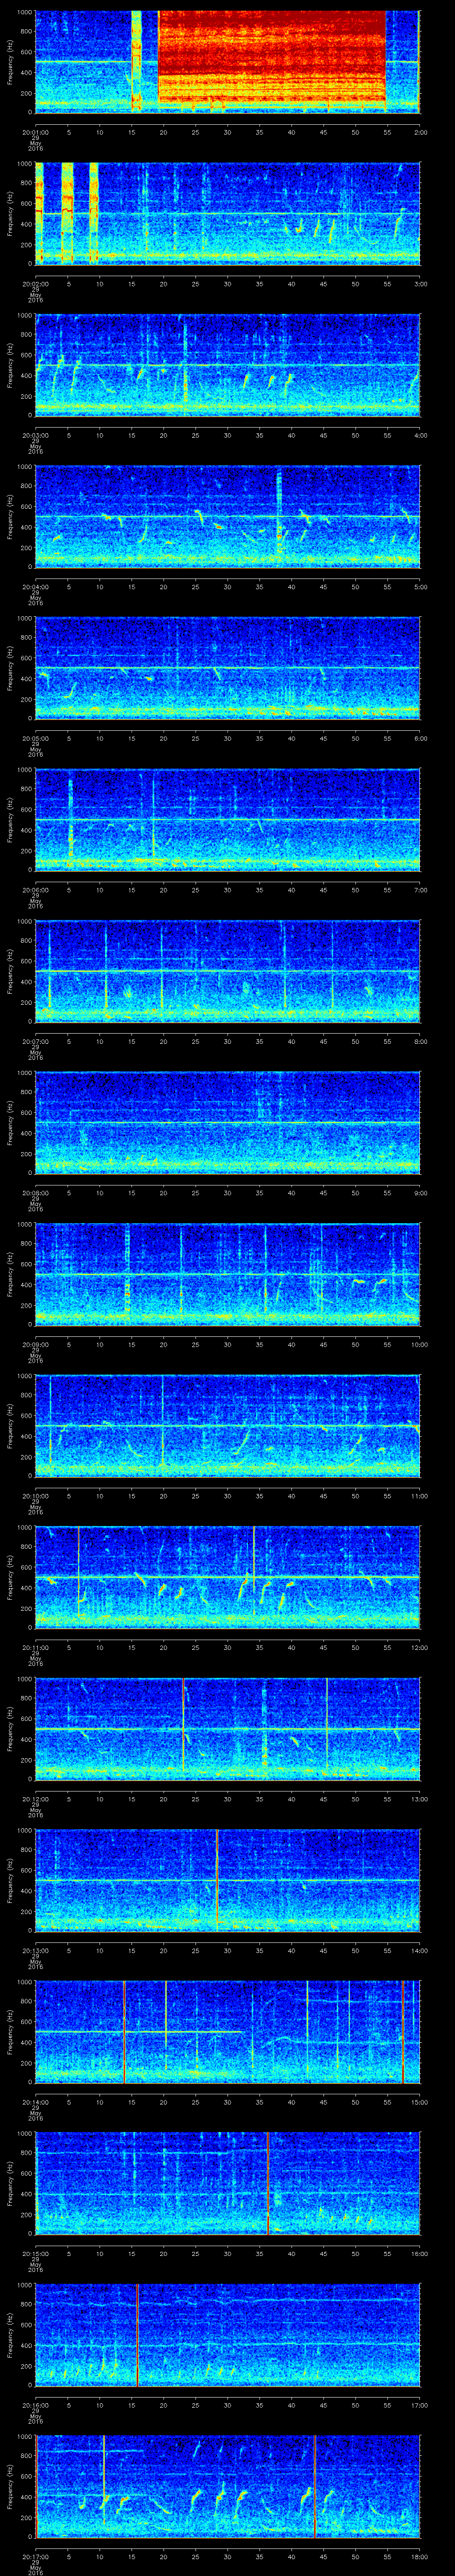Click the 16:00 end time label

coord(419,2254)
